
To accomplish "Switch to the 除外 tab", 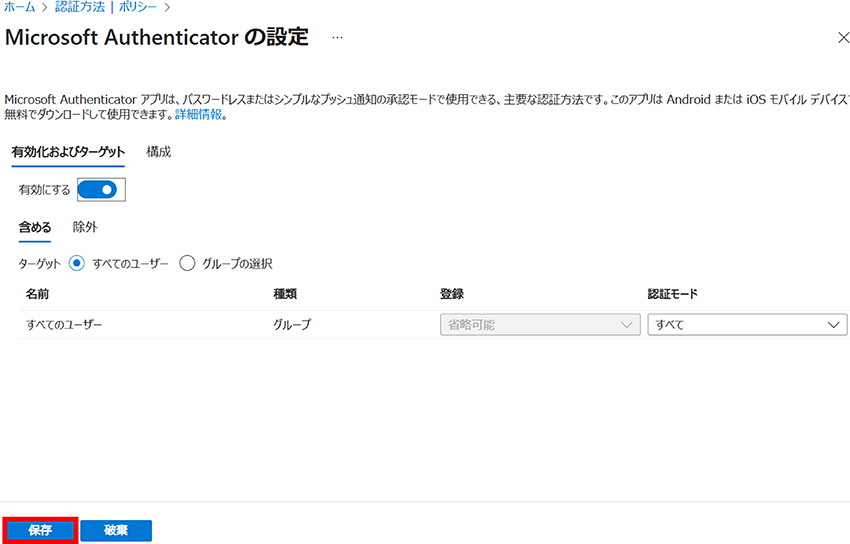I will click(x=85, y=228).
